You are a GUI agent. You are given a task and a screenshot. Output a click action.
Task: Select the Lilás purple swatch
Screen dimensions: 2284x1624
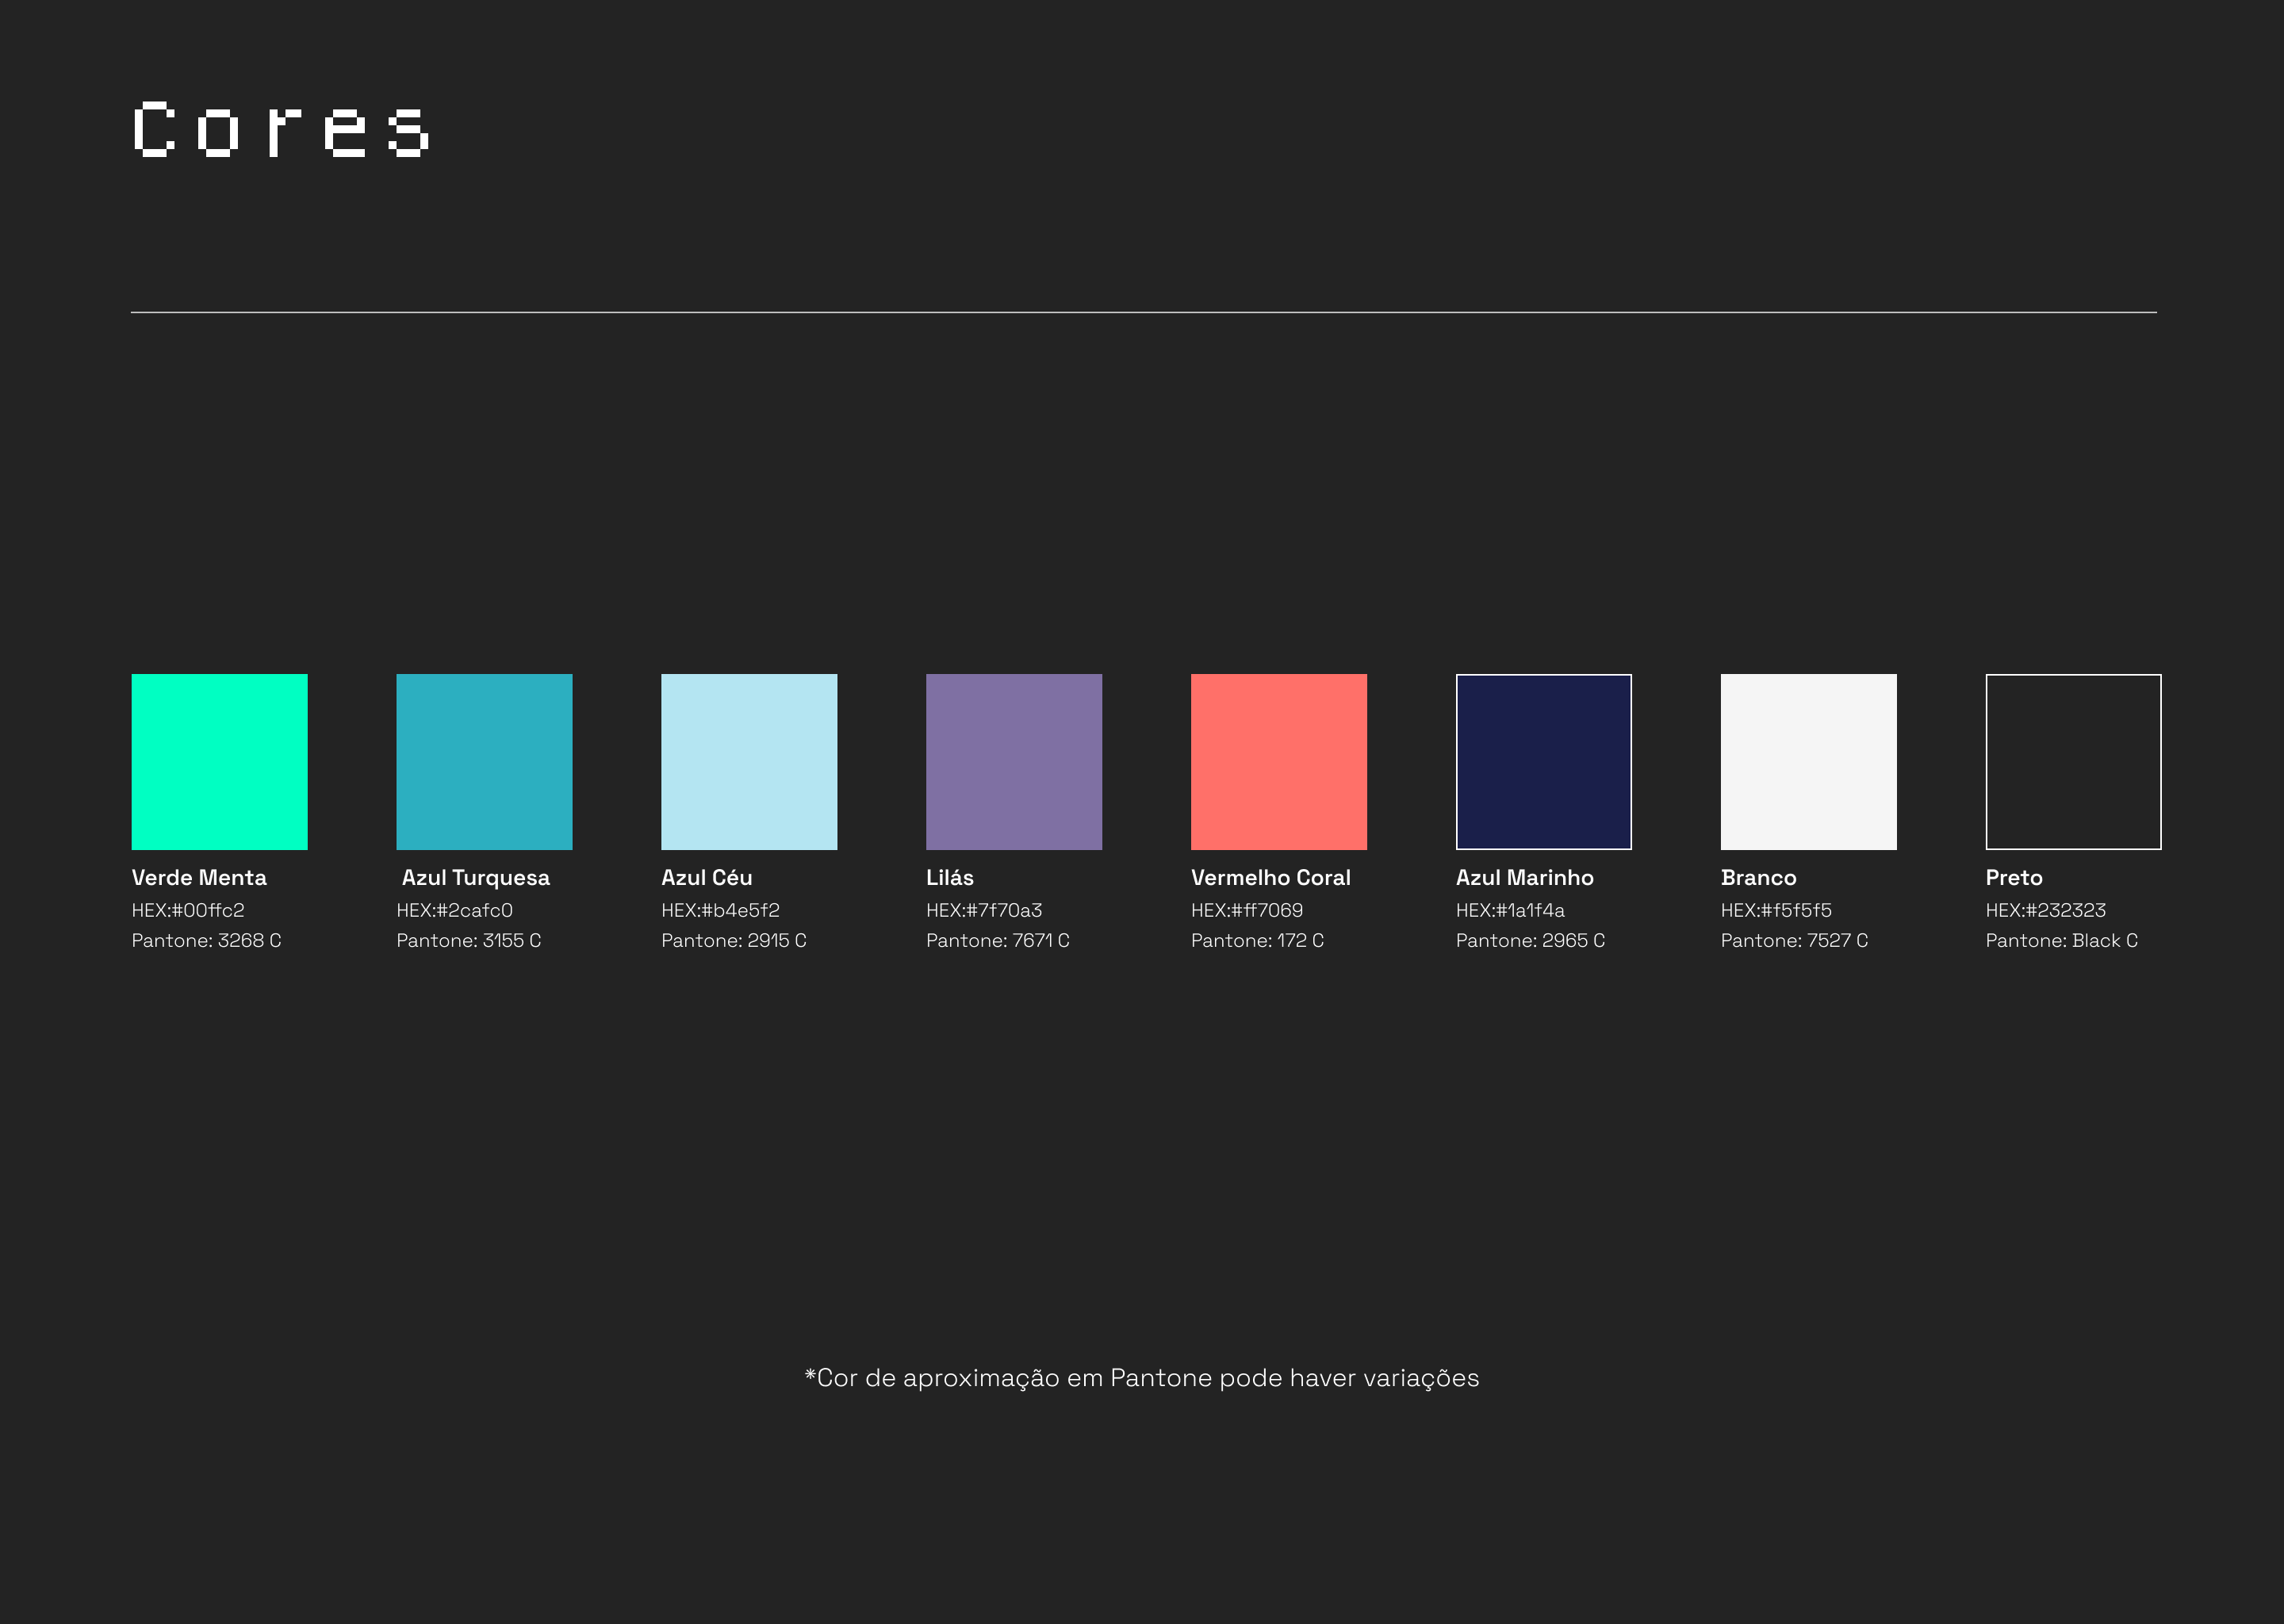pyautogui.click(x=1013, y=761)
